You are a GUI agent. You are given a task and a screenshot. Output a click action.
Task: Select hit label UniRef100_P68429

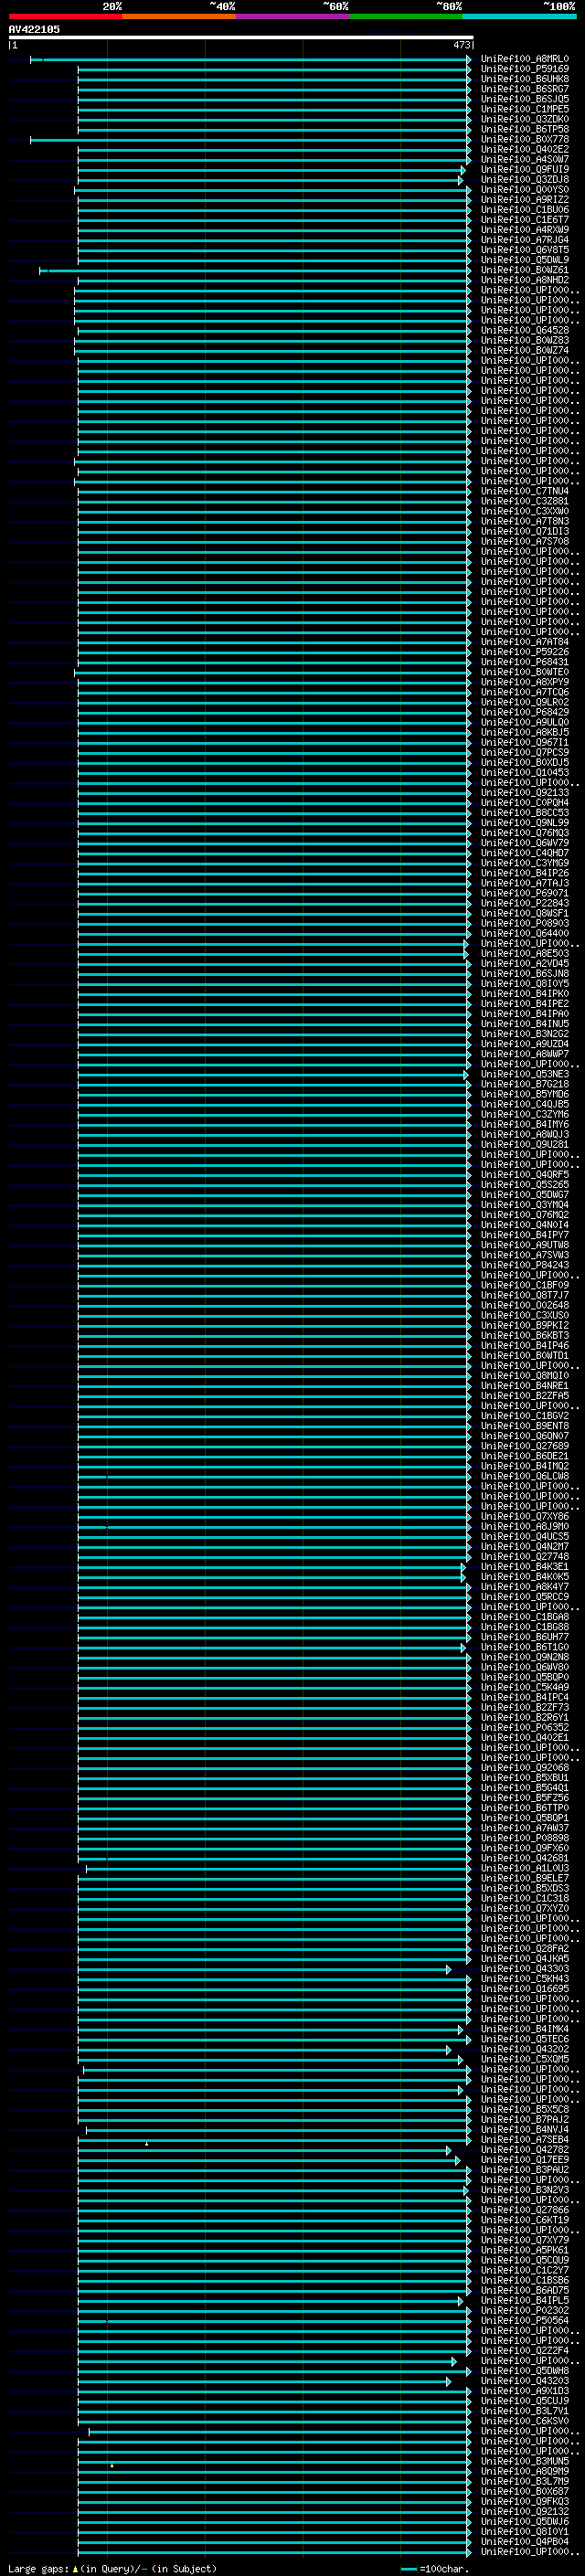pos(524,712)
